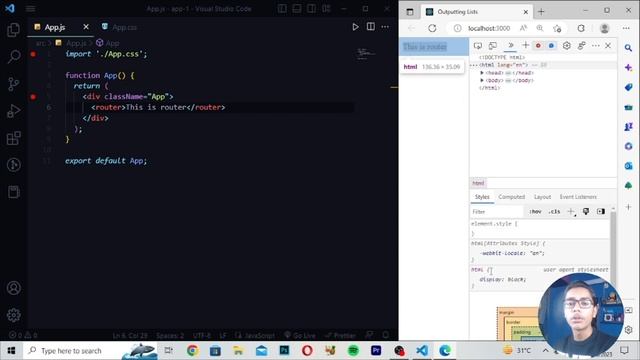Remove the breakpoint on the div className line
The height and width of the screenshot is (360, 640).
click(x=33, y=97)
